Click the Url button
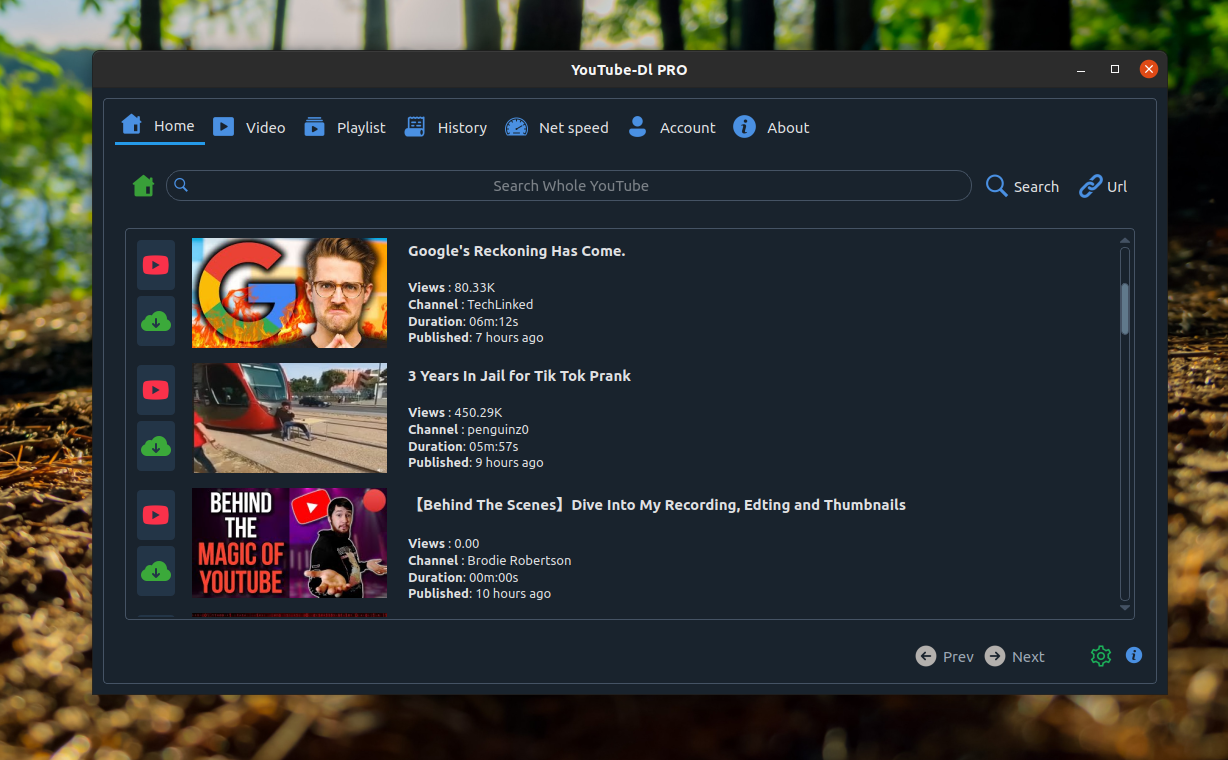Image resolution: width=1228 pixels, height=760 pixels. 1103,186
